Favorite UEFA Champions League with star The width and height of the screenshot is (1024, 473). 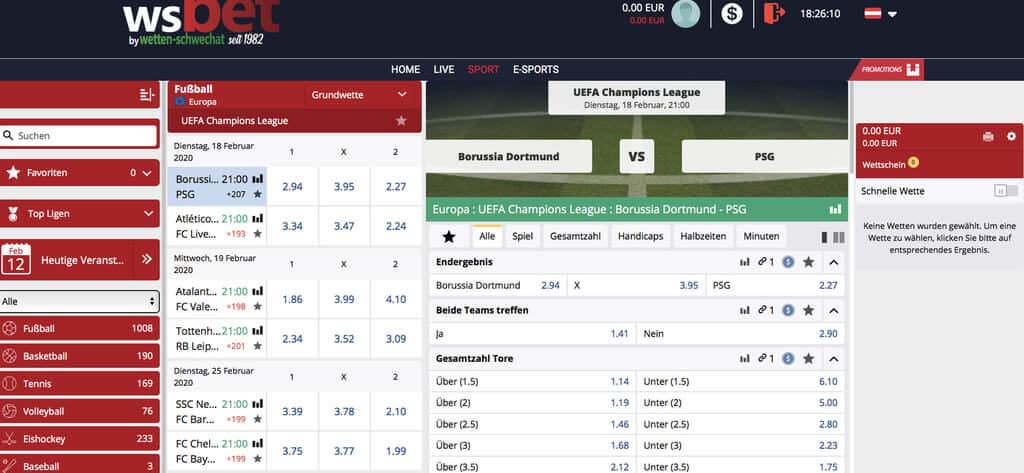pyautogui.click(x=401, y=121)
